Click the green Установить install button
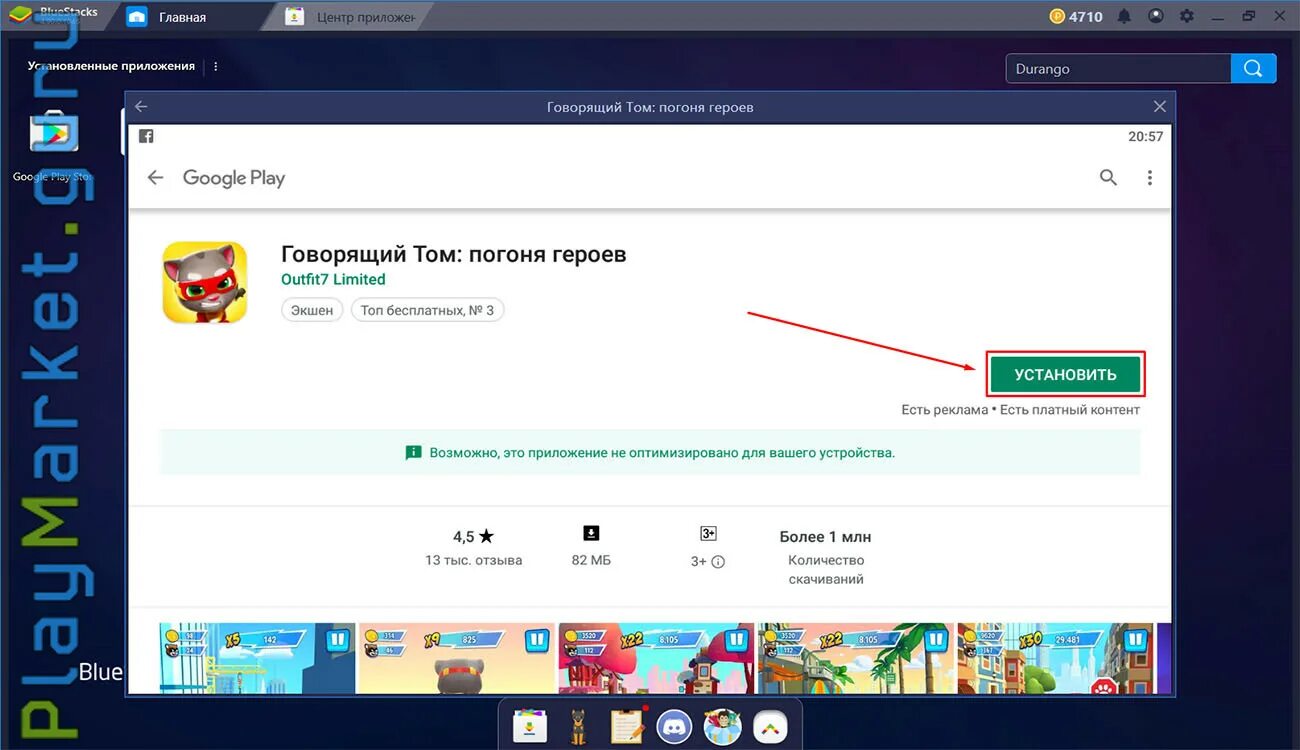The height and width of the screenshot is (750, 1300). pos(1065,375)
